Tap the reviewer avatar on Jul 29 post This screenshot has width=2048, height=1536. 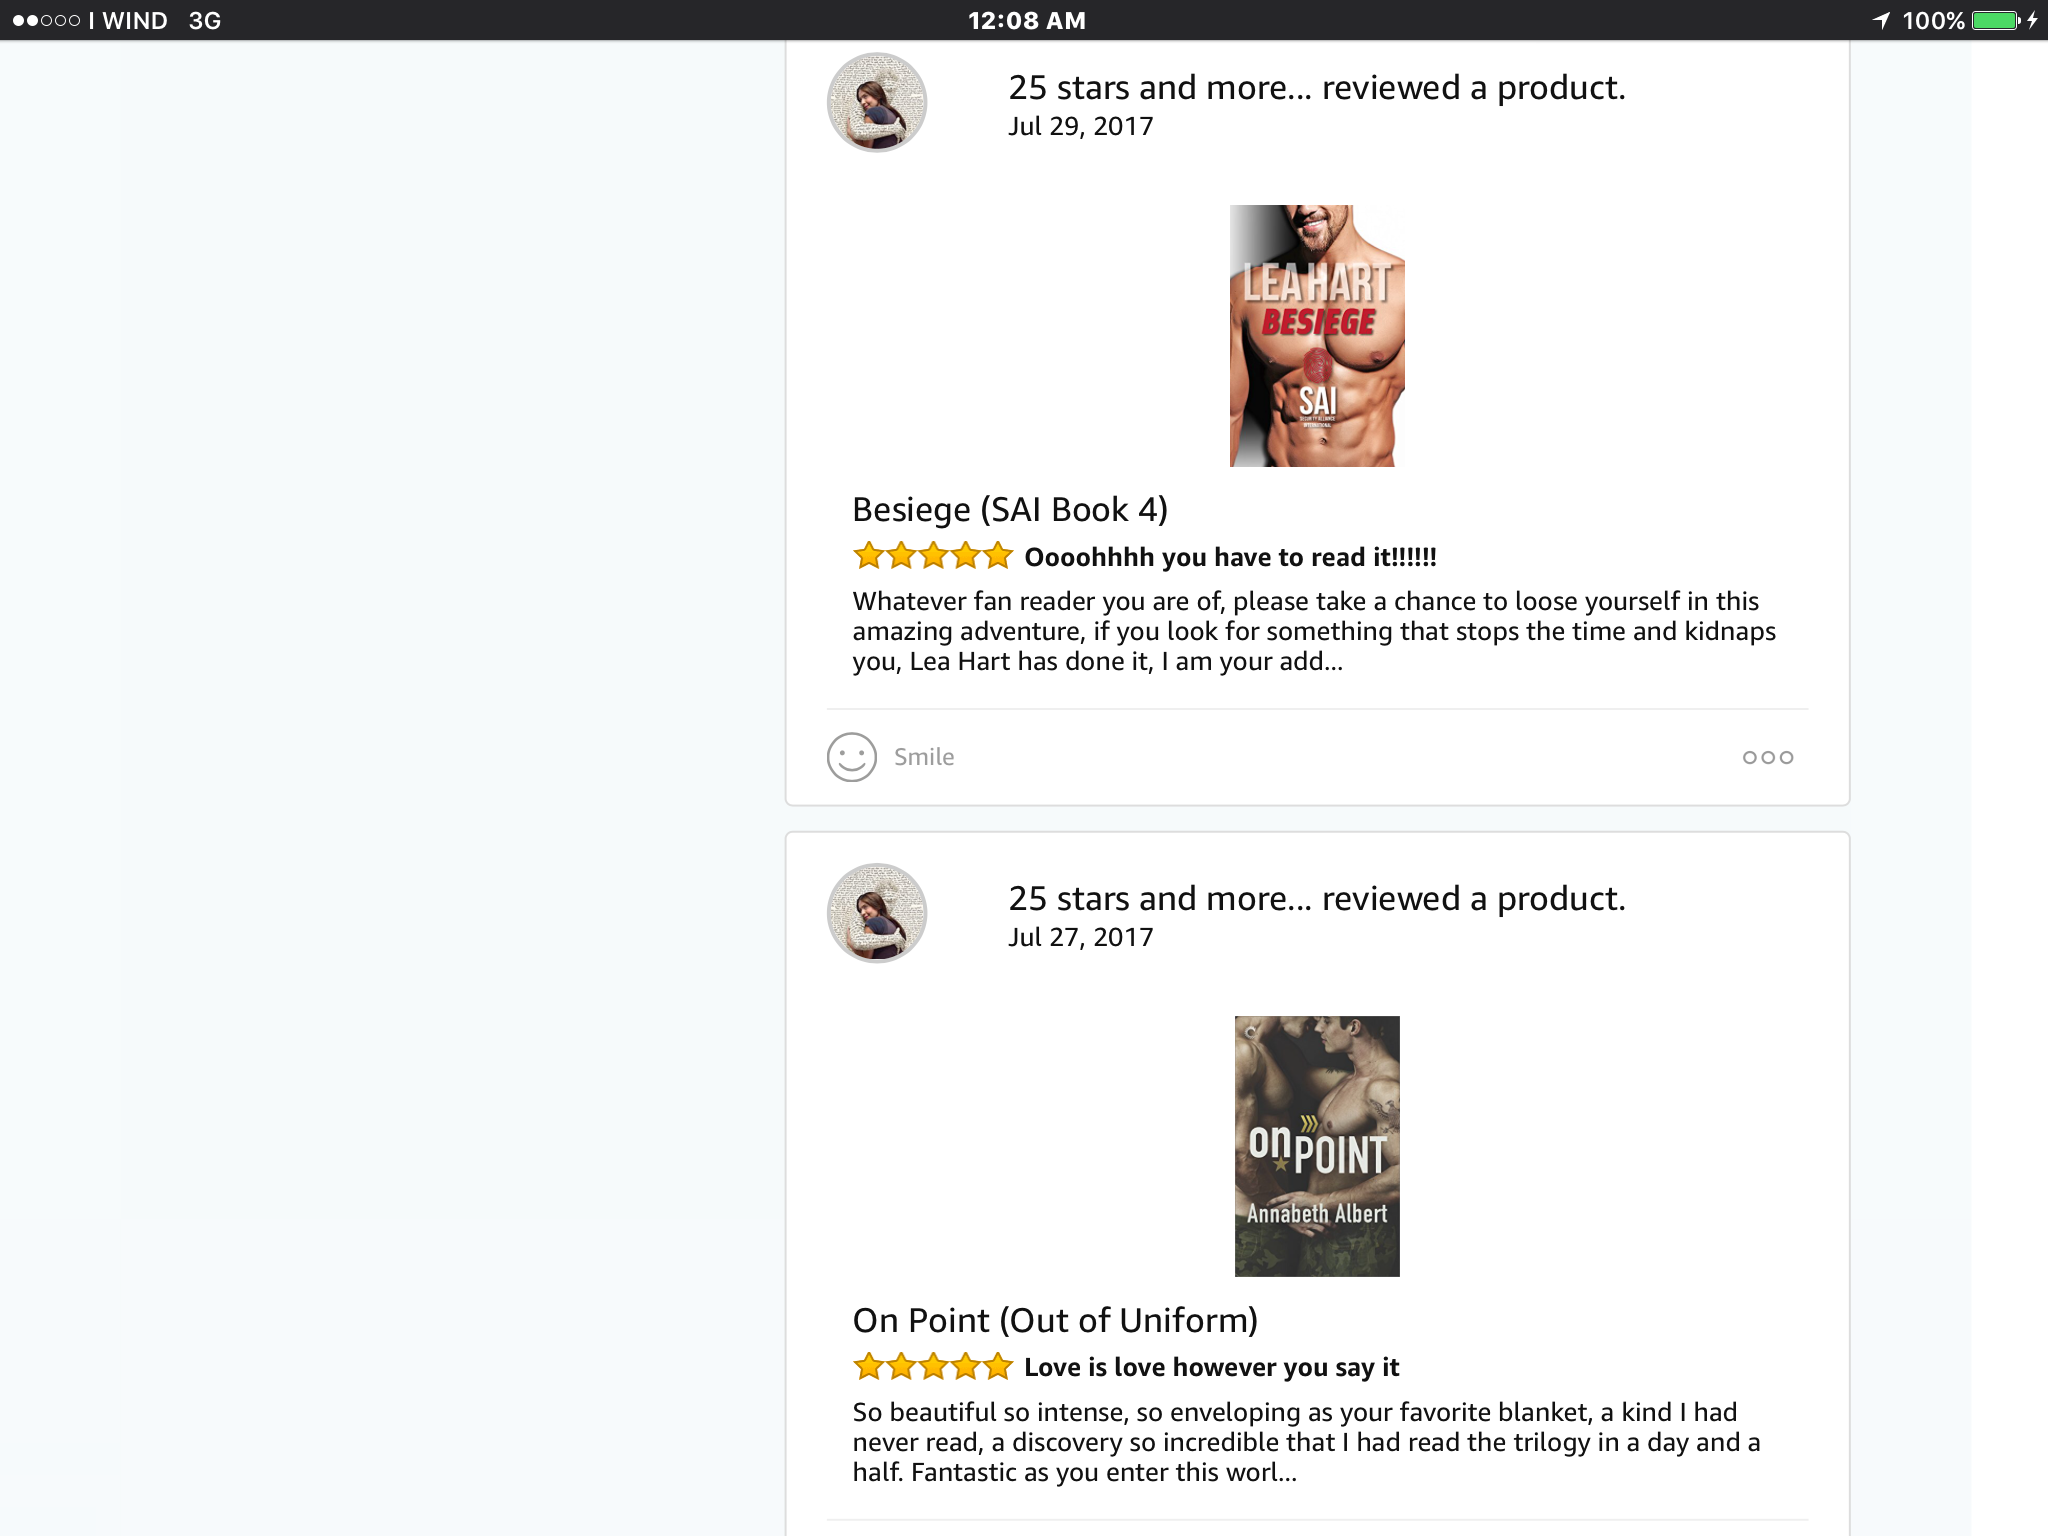click(x=877, y=103)
